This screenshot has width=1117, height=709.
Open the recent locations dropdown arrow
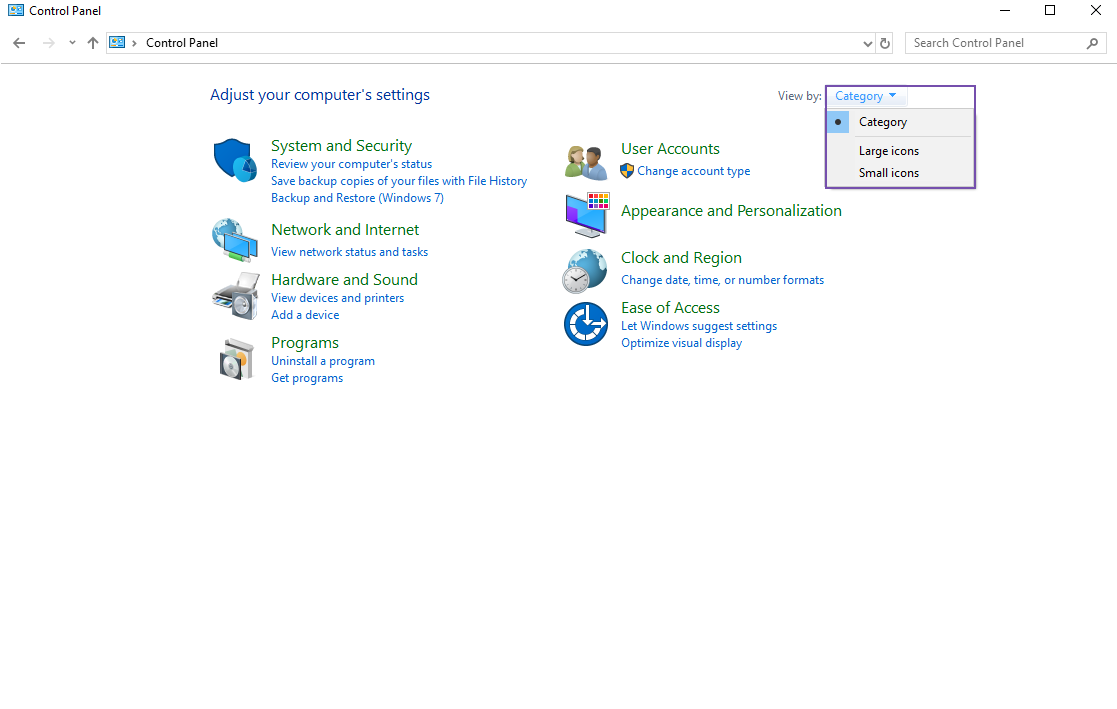[72, 43]
